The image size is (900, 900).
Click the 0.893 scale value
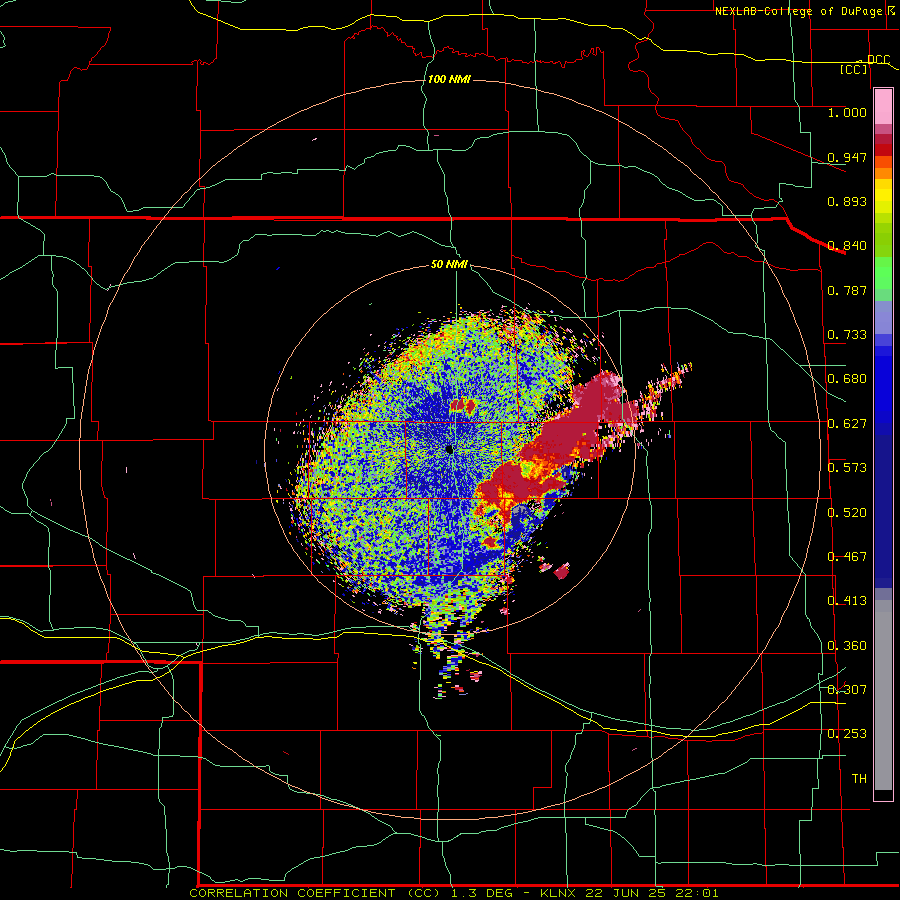(847, 201)
